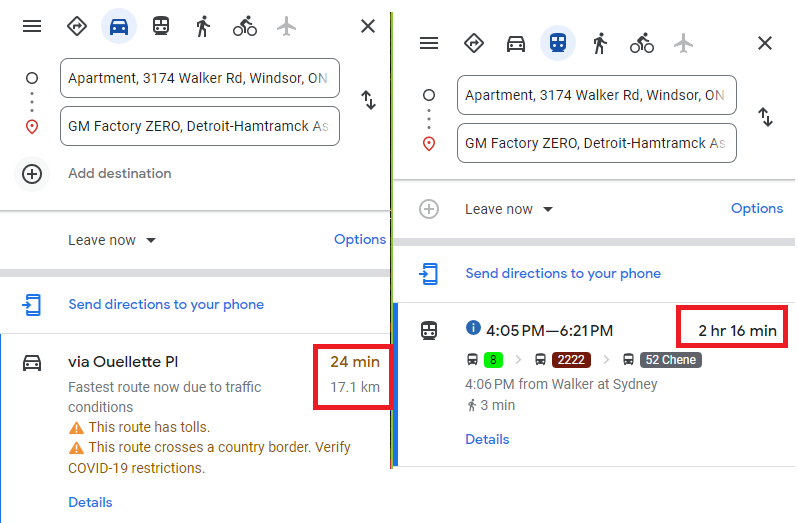Select flights mode icon in left panel

click(x=287, y=26)
